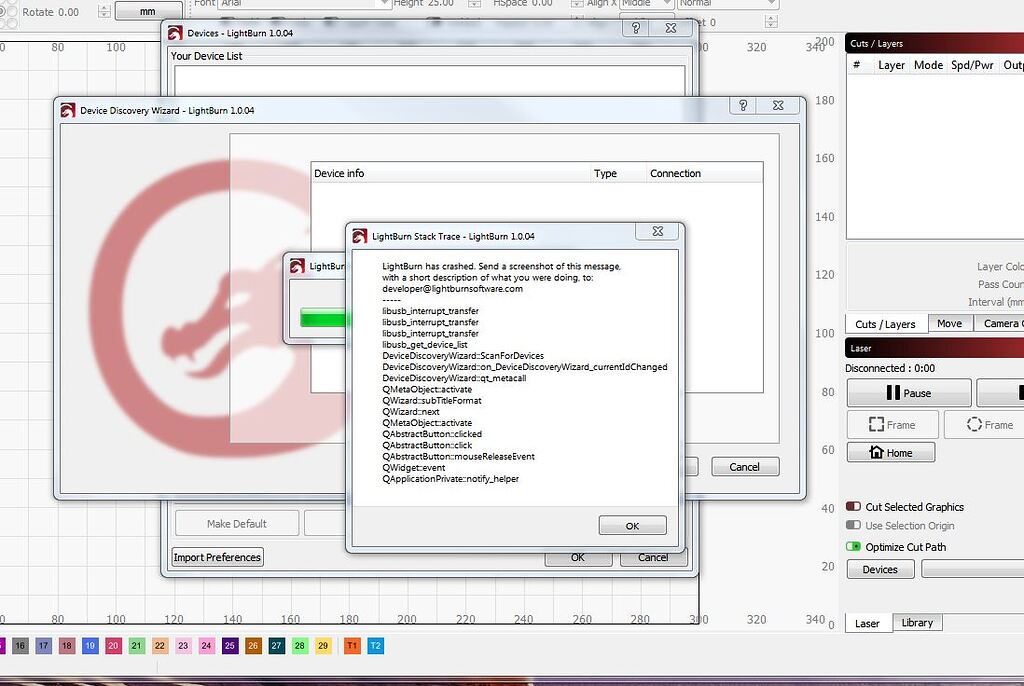Open the Align X dropdown set to Middle

point(645,4)
